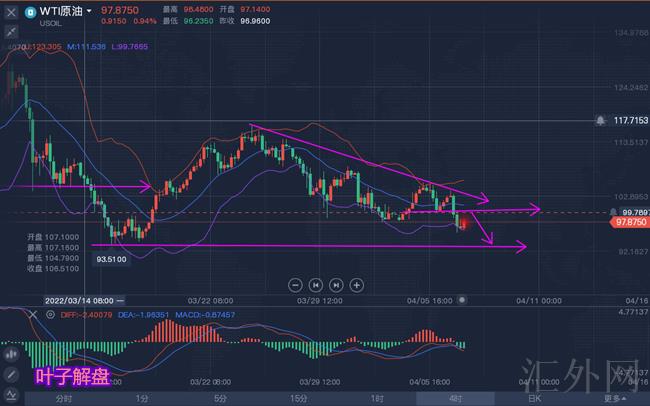
Task: Click the 93.5100 low price label
Action: click(x=111, y=259)
